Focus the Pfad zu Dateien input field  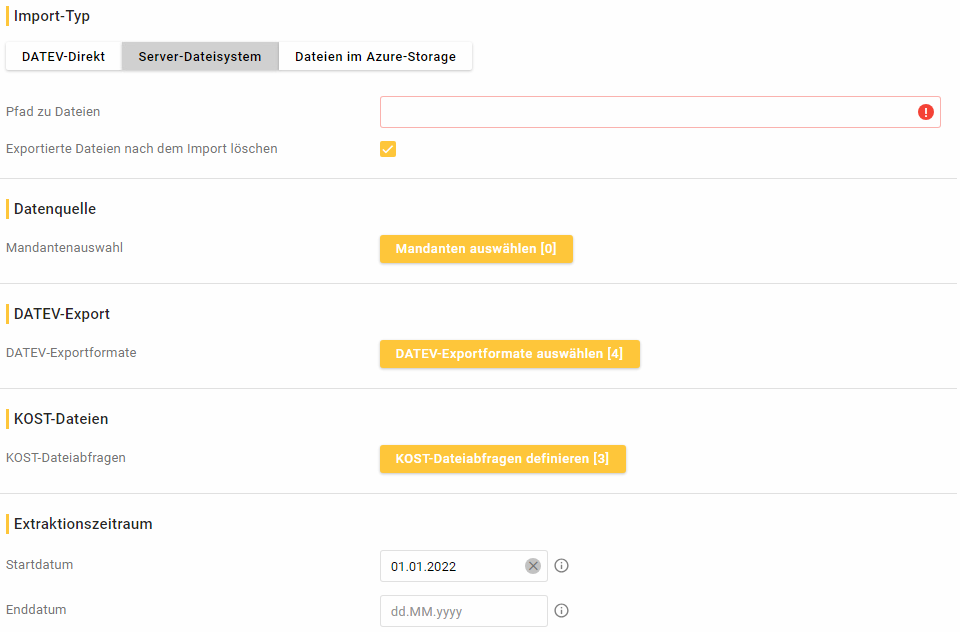point(645,112)
